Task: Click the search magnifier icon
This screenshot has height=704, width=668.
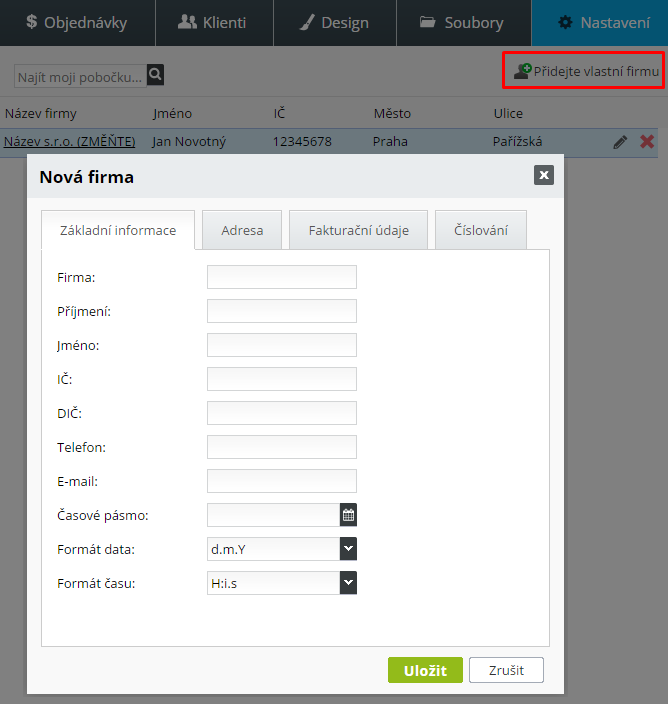Action: [x=155, y=75]
